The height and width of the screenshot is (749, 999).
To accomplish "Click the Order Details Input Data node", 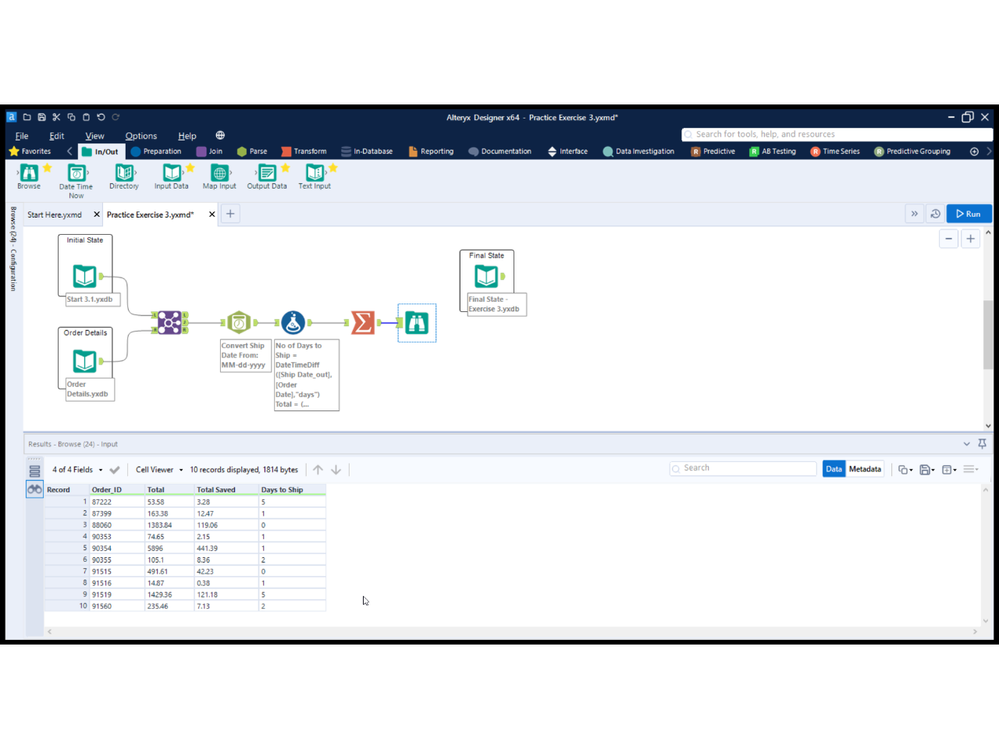I will (85, 361).
